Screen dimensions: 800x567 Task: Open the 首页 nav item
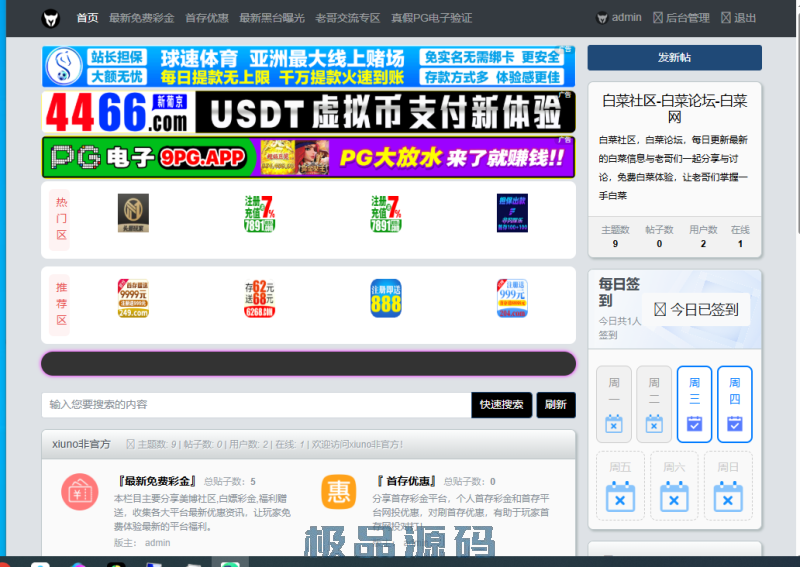point(87,18)
